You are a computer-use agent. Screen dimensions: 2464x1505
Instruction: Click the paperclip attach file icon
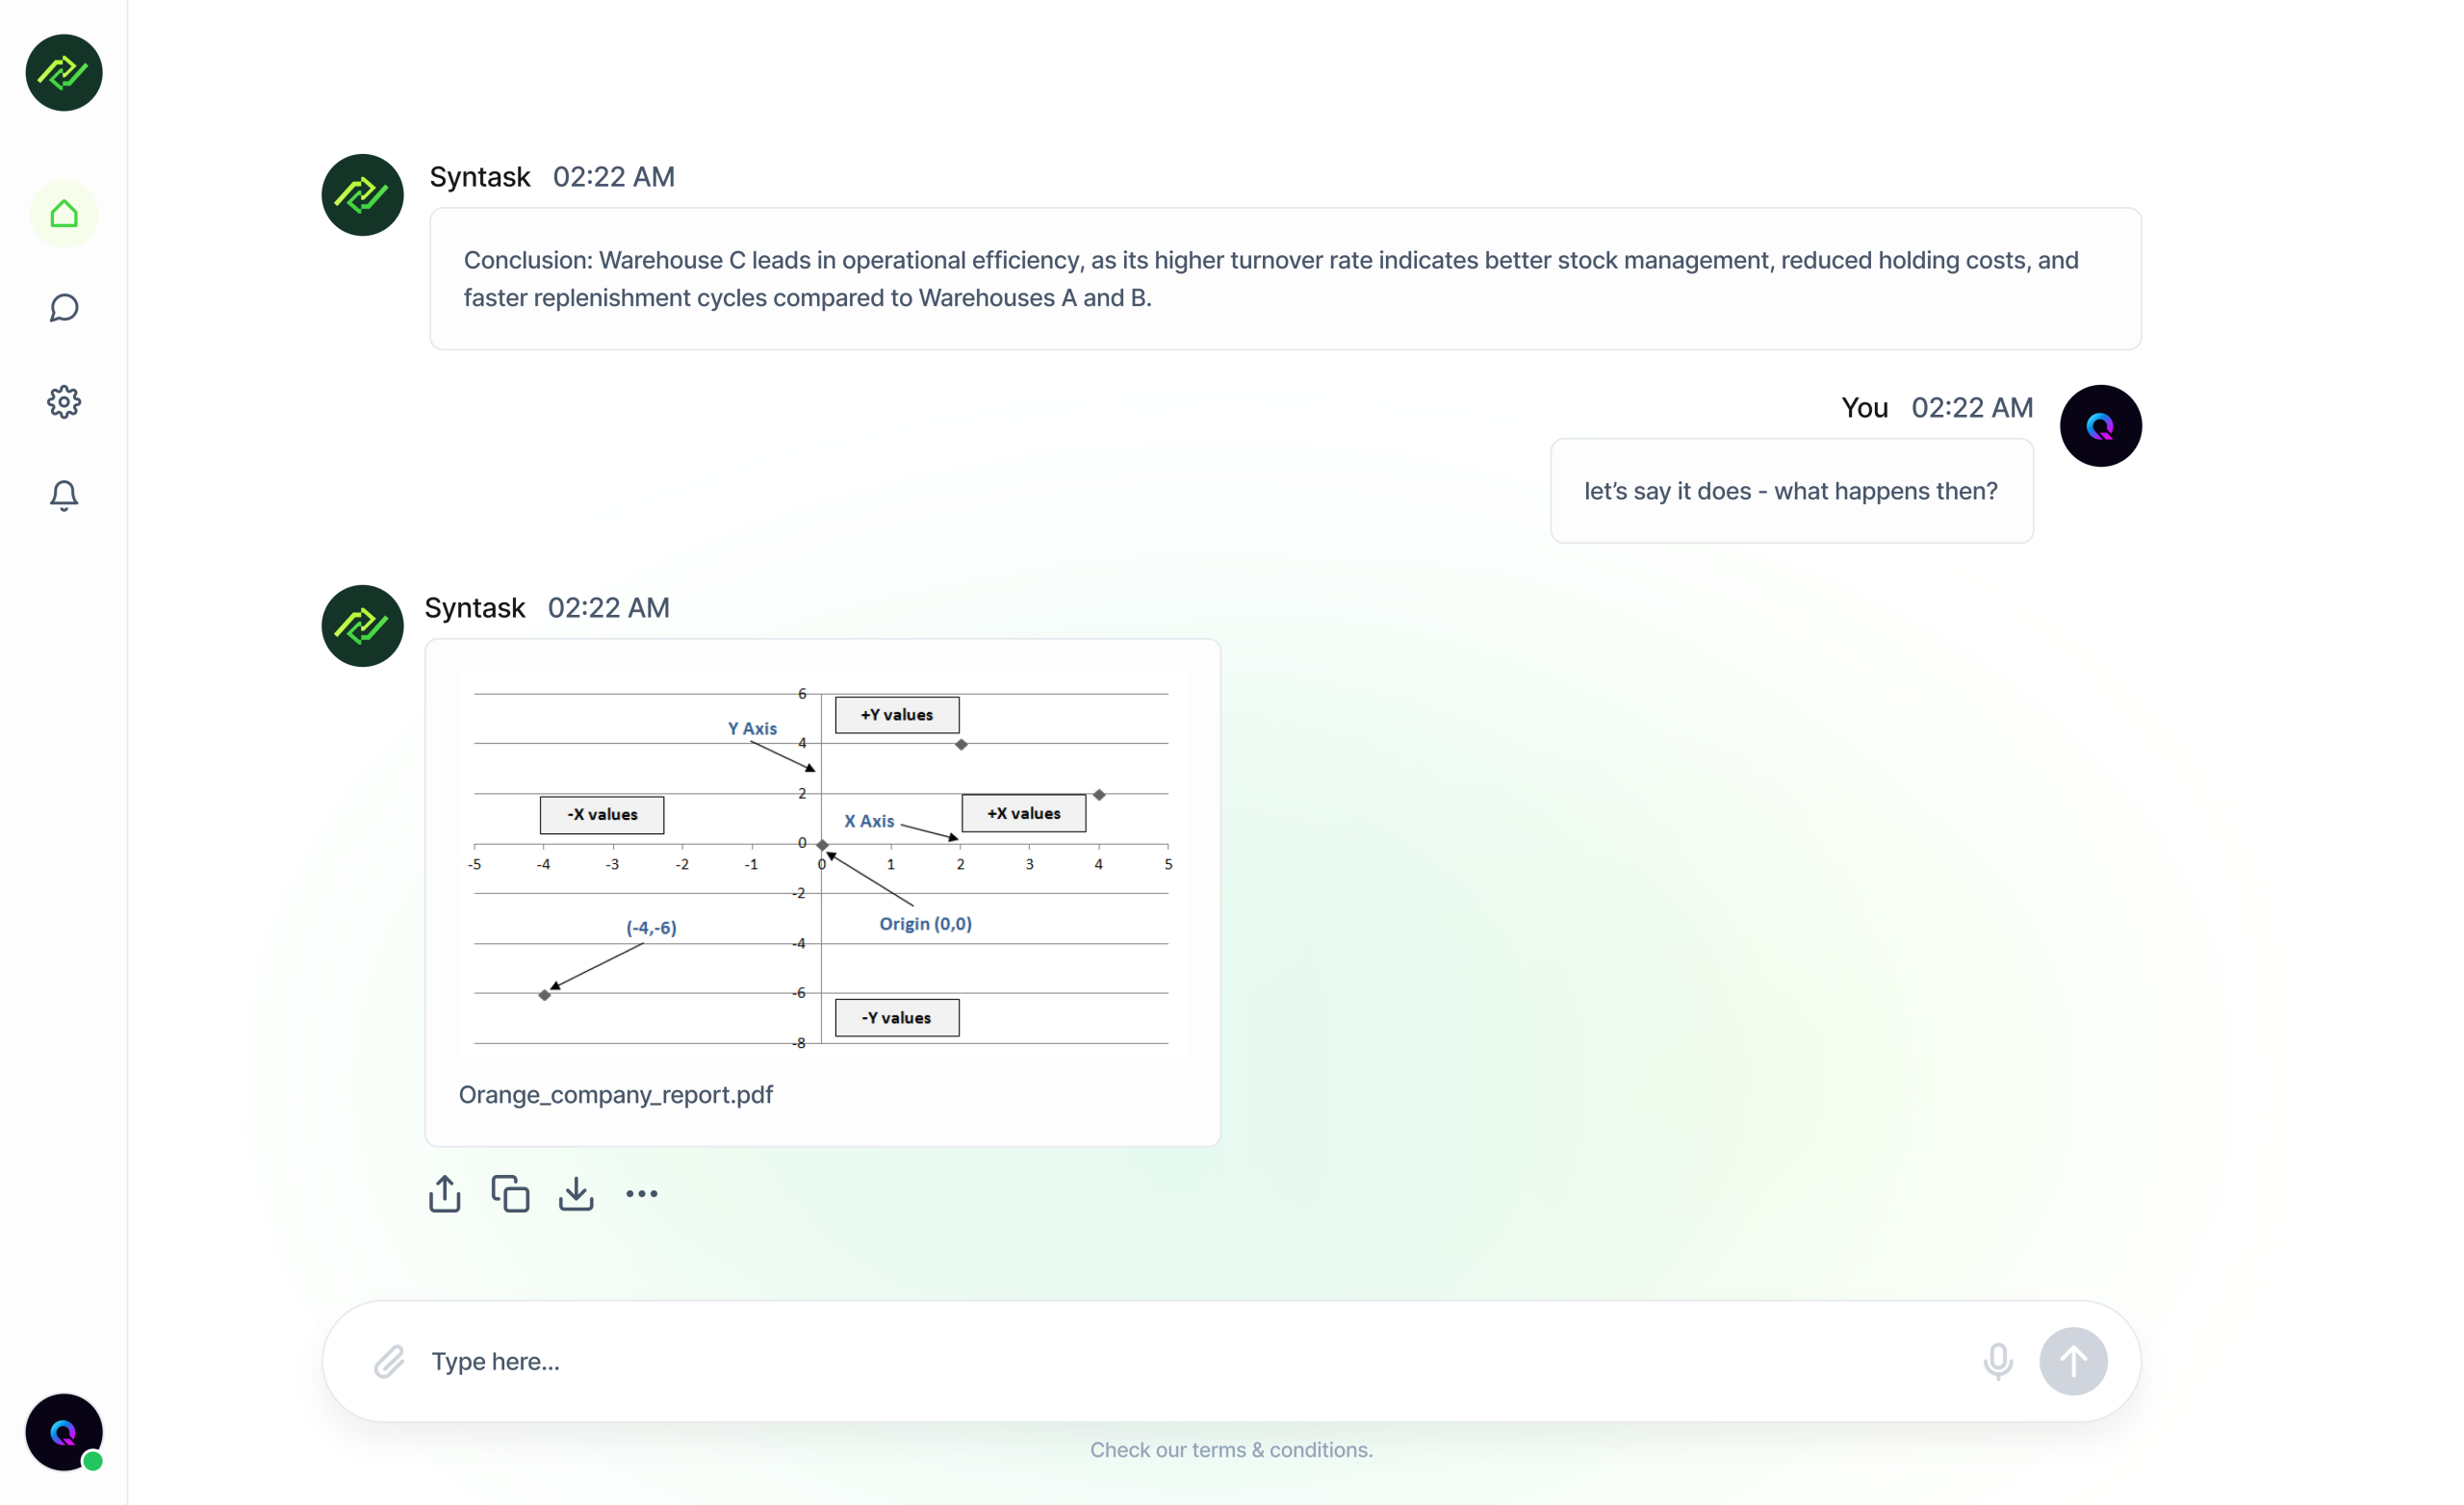389,1361
